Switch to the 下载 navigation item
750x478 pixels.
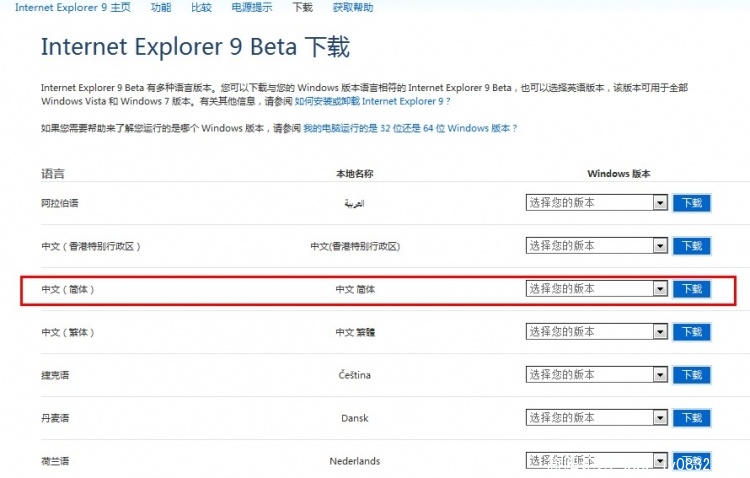point(302,7)
